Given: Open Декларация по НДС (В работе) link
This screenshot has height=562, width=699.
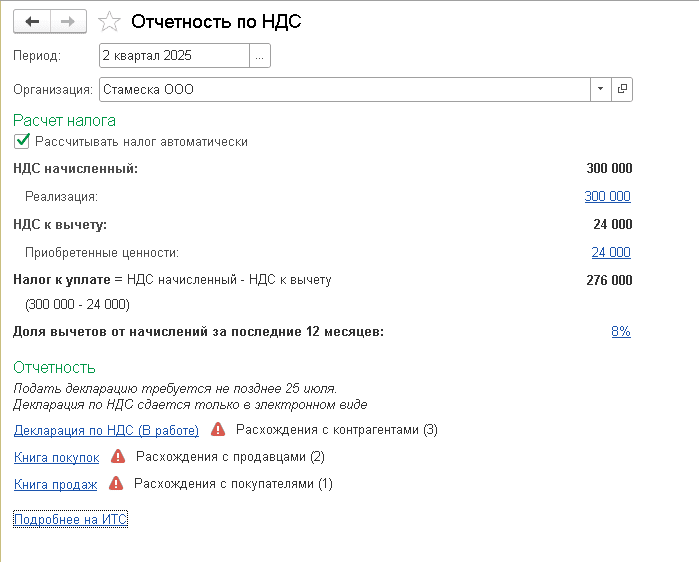Looking at the screenshot, I should click(106, 431).
